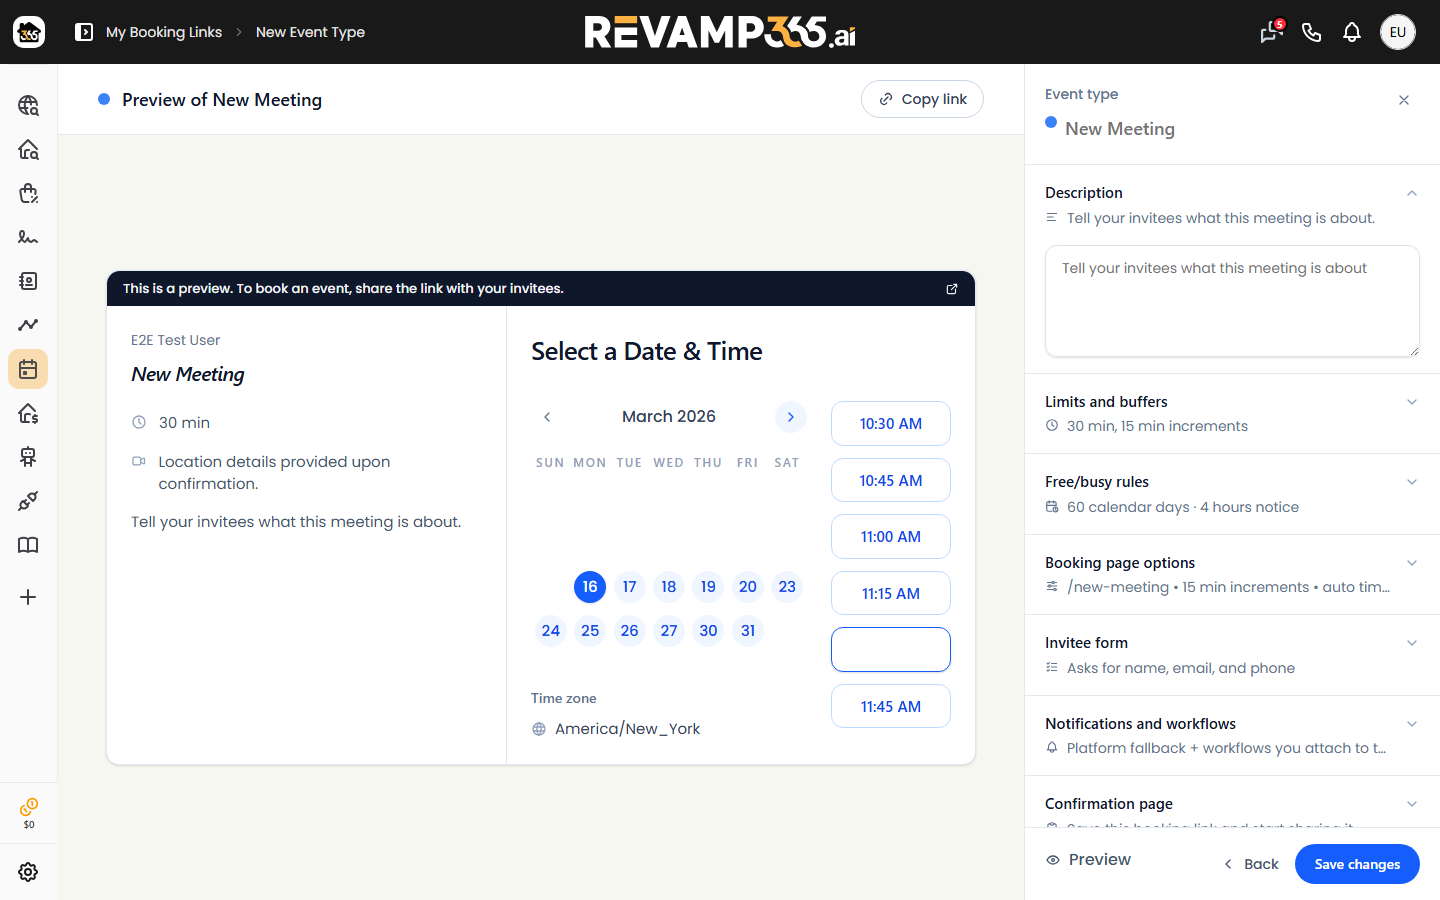This screenshot has width=1440, height=900.
Task: Open the house with dollar icon in the sidebar
Action: click(28, 413)
